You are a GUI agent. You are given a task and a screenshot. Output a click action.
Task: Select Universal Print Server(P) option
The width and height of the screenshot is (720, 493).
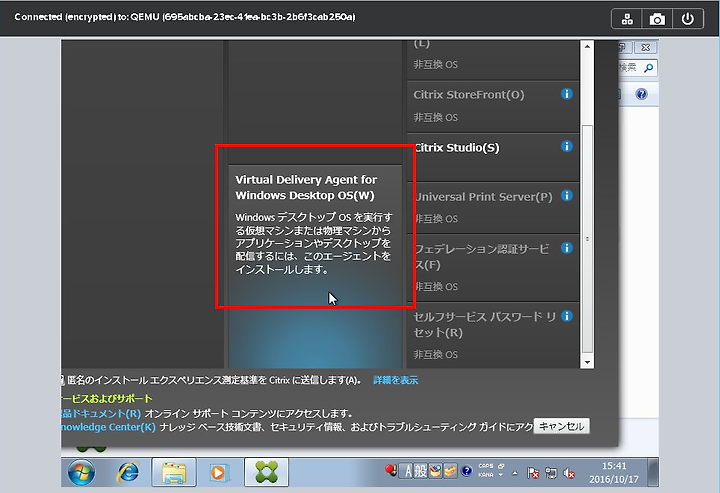(493, 207)
